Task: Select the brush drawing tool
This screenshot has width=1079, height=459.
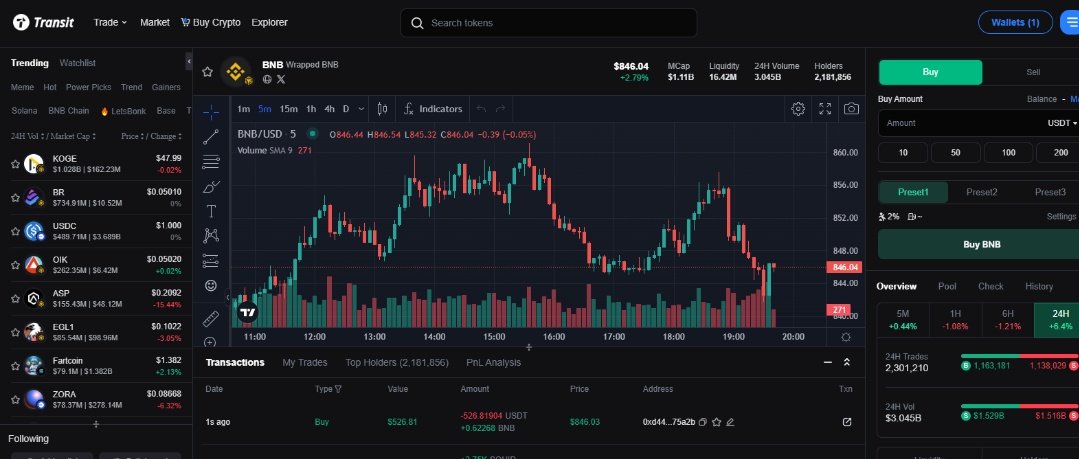Action: (211, 186)
